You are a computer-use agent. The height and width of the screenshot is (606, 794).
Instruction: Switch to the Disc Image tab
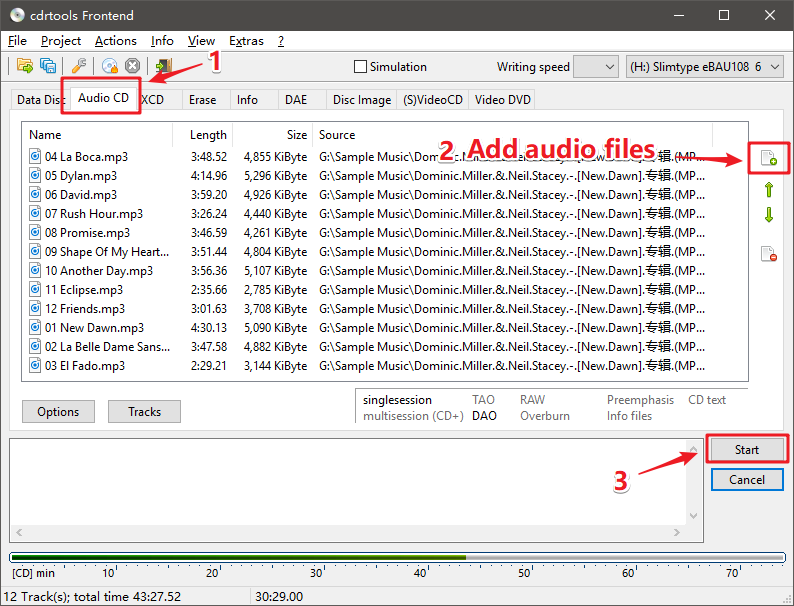tap(362, 100)
